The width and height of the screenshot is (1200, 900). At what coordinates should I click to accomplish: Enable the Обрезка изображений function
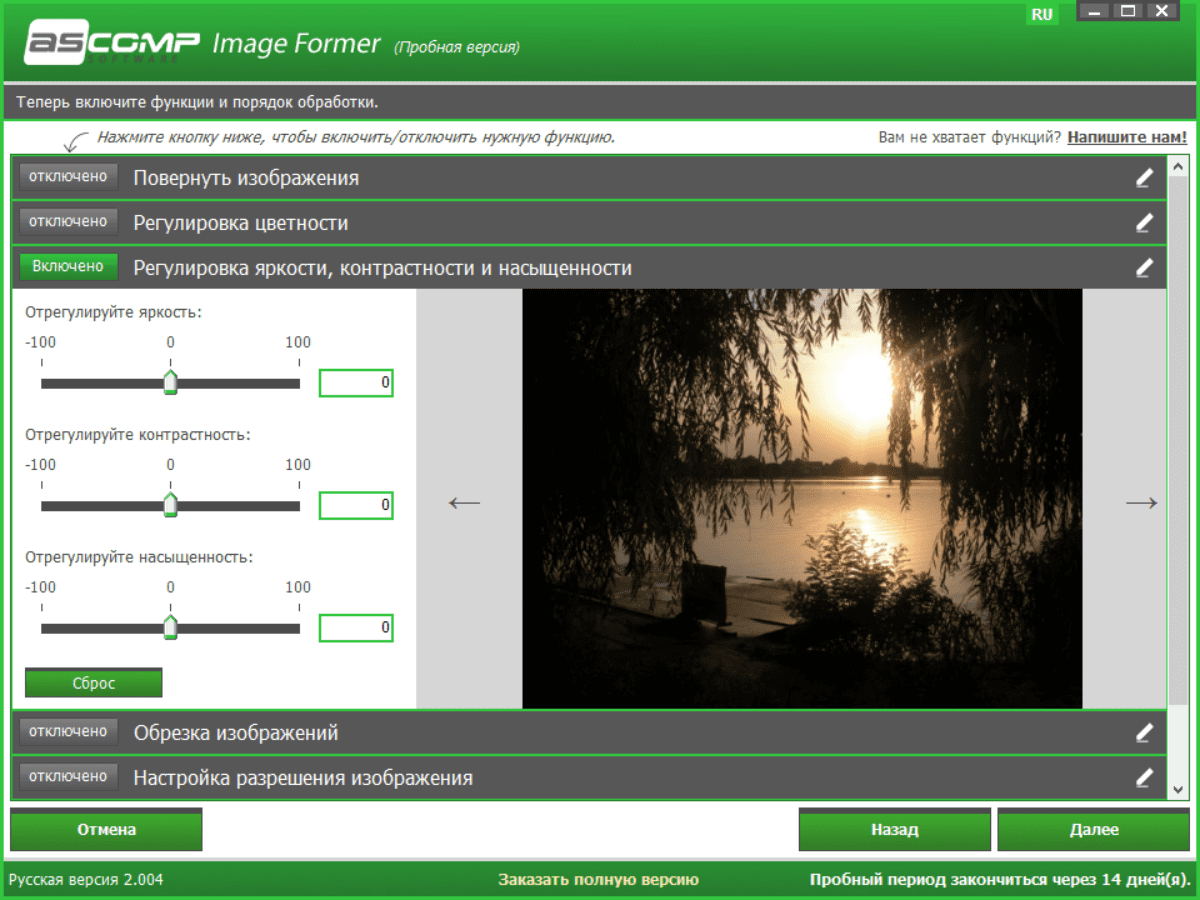tap(68, 732)
